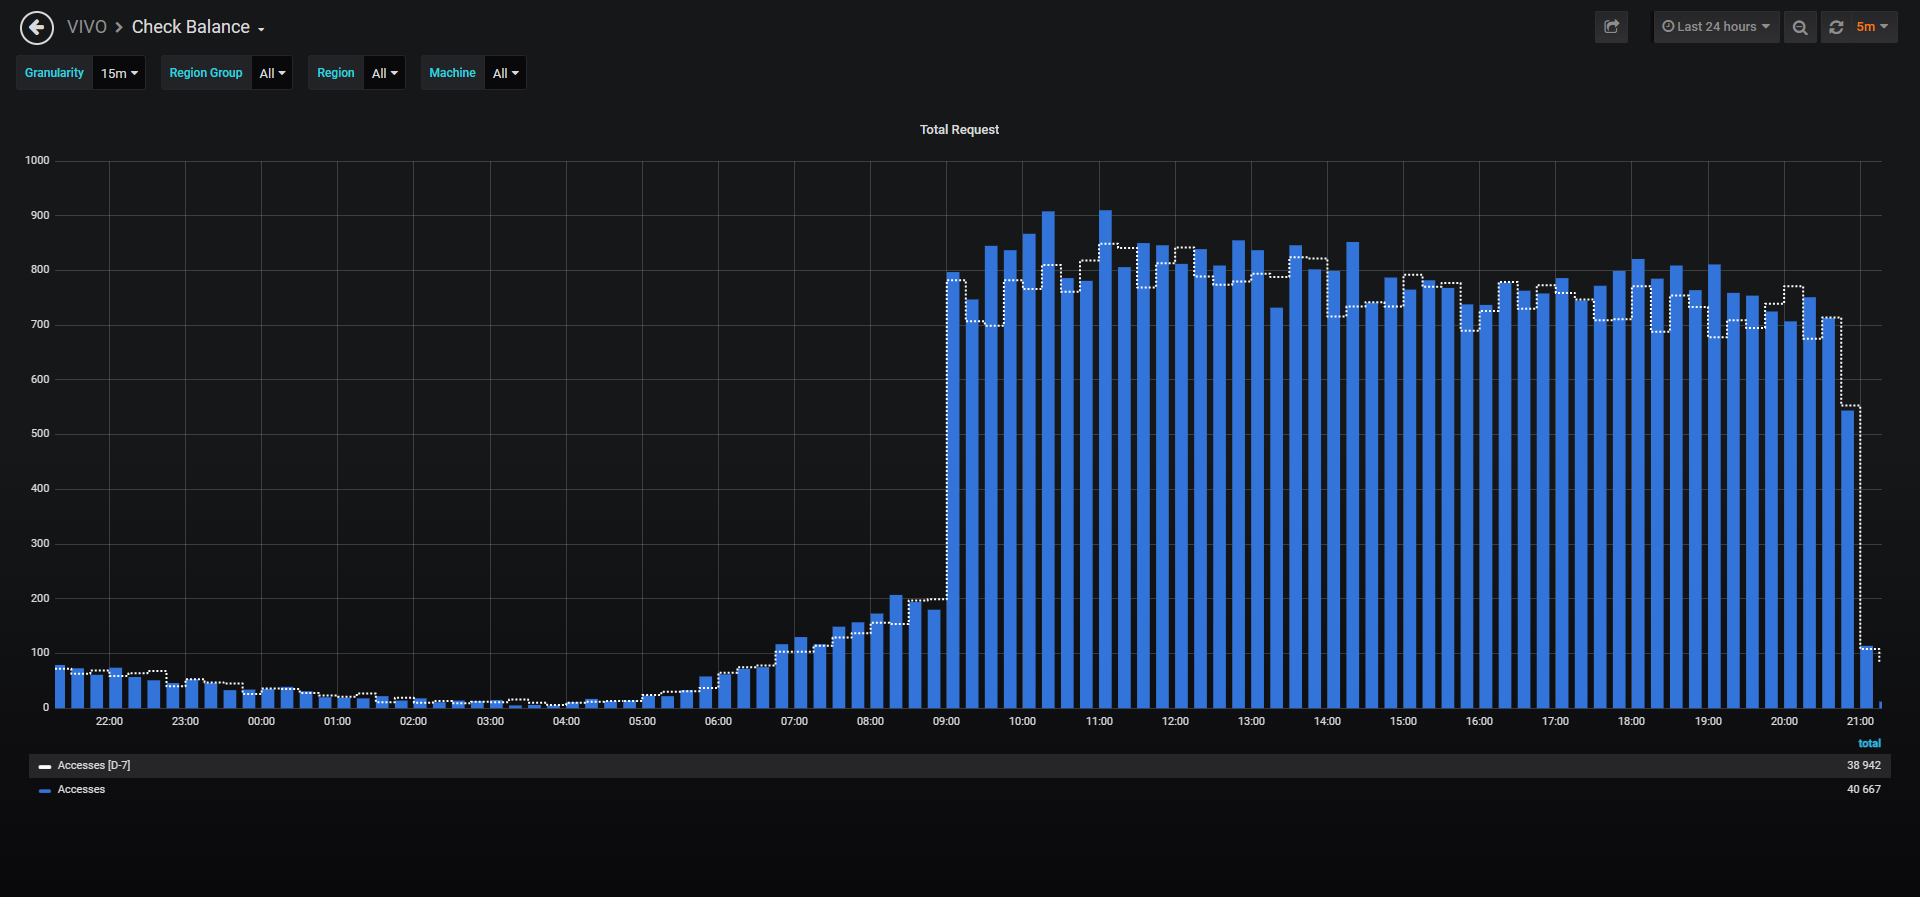The height and width of the screenshot is (897, 1920).
Task: Open the share dashboard icon
Action: pos(1611,27)
